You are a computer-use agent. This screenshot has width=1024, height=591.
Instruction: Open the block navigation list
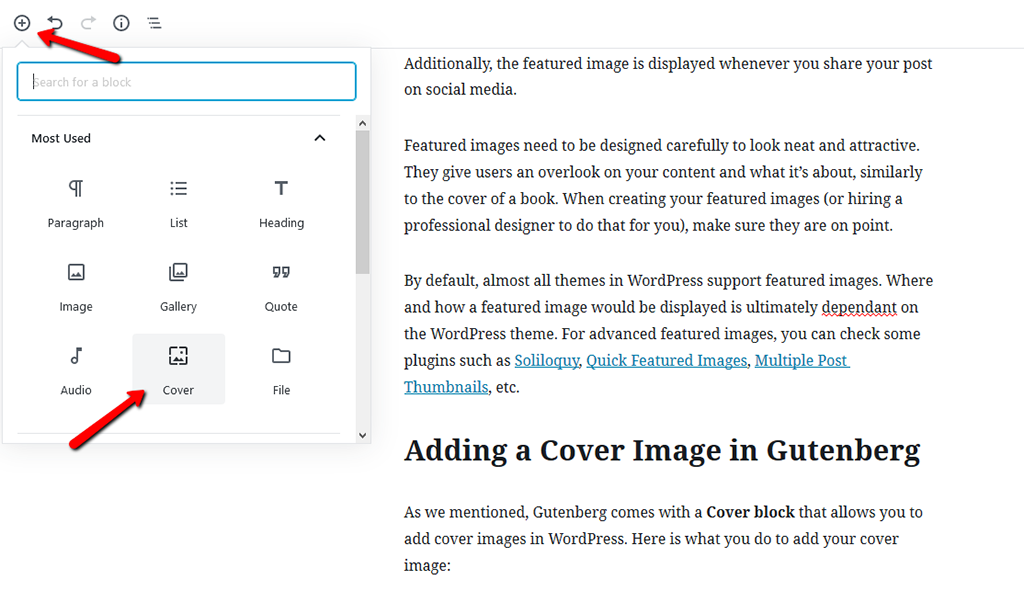pos(154,22)
